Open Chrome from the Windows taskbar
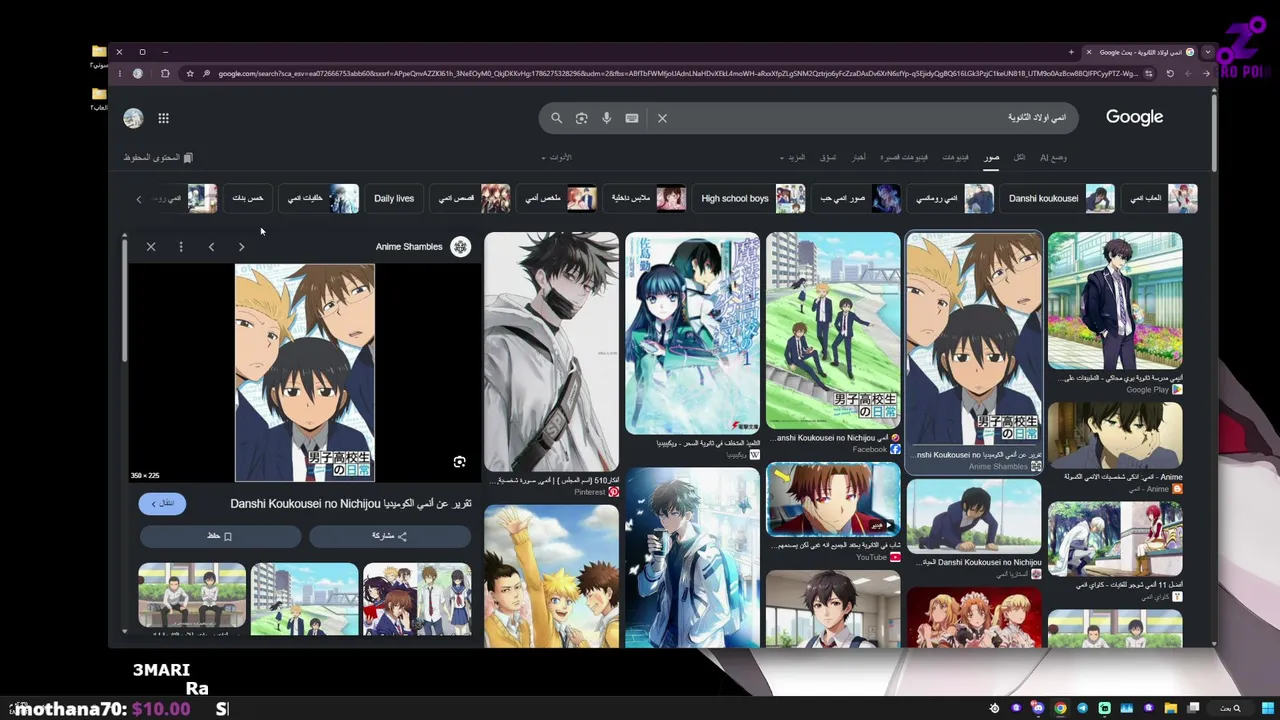 pos(1060,708)
